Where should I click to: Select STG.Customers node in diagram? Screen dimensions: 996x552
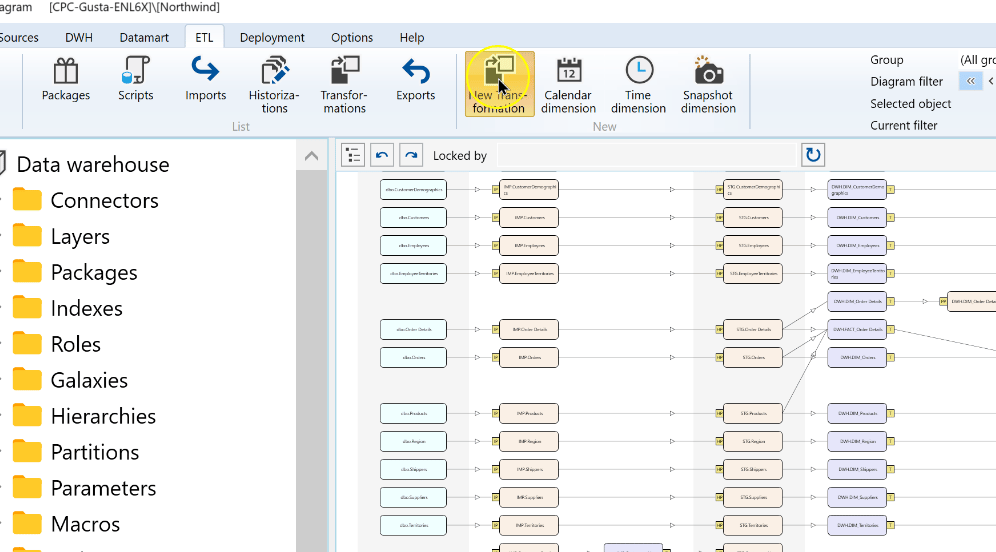(753, 217)
